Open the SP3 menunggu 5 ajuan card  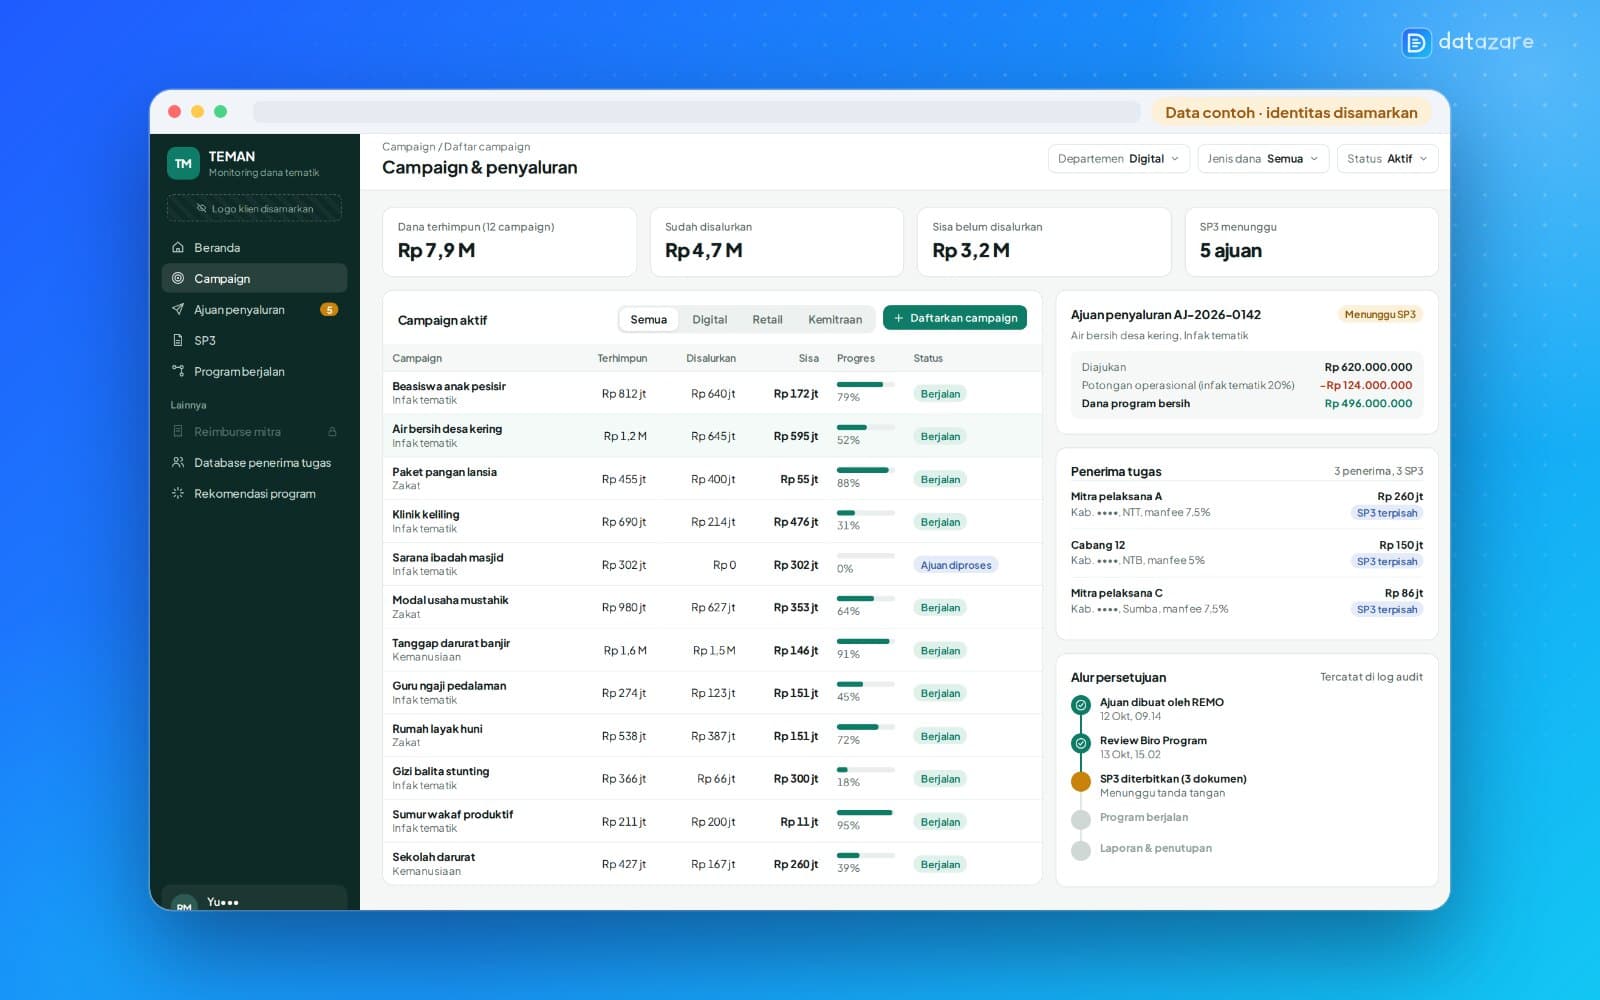(x=1311, y=241)
